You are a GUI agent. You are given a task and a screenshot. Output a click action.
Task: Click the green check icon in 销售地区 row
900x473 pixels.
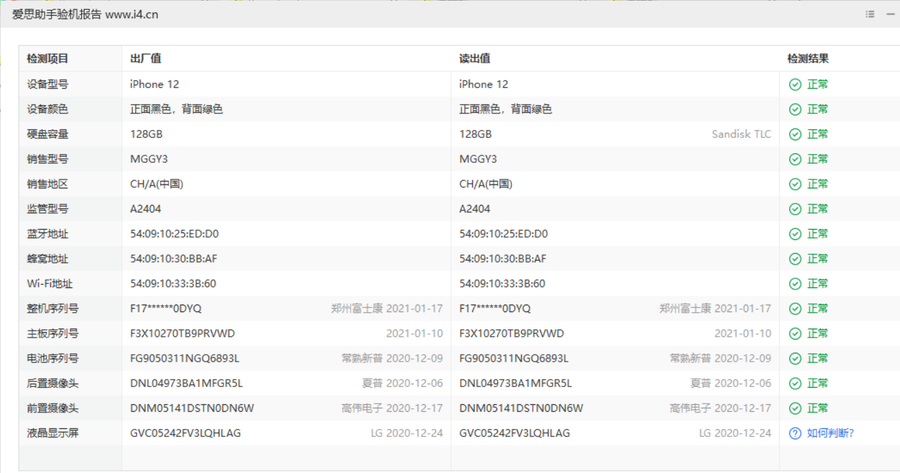point(795,184)
